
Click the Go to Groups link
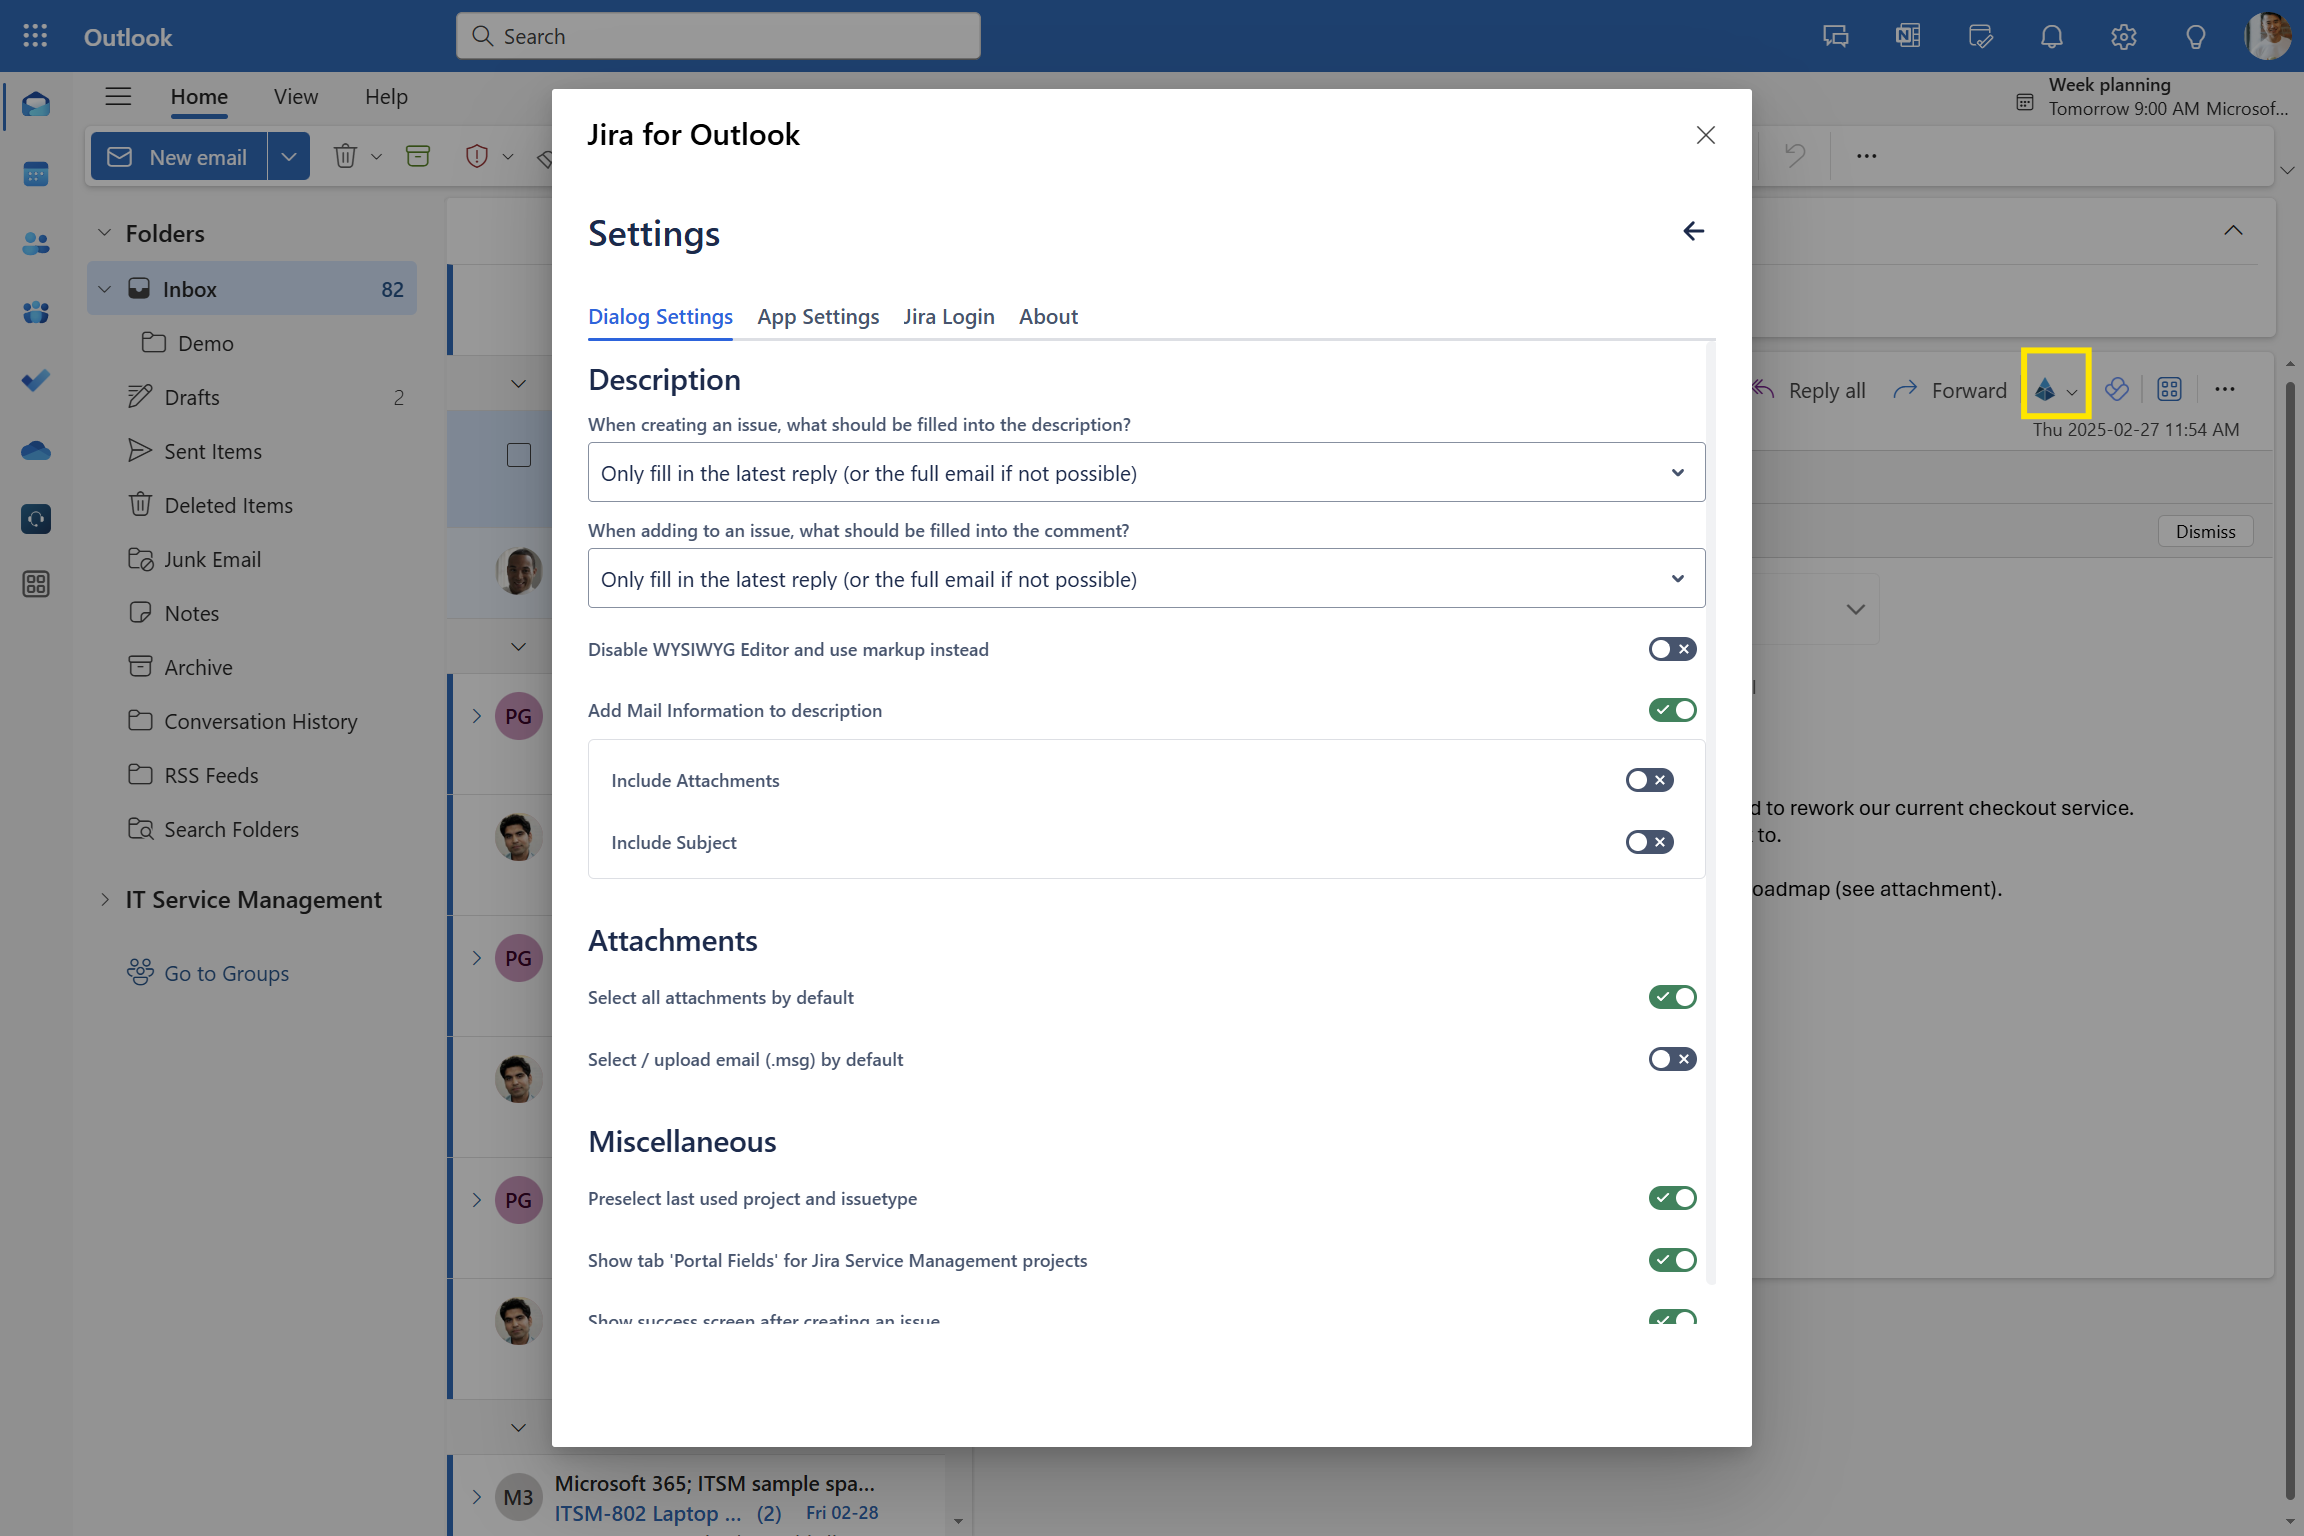[226, 973]
